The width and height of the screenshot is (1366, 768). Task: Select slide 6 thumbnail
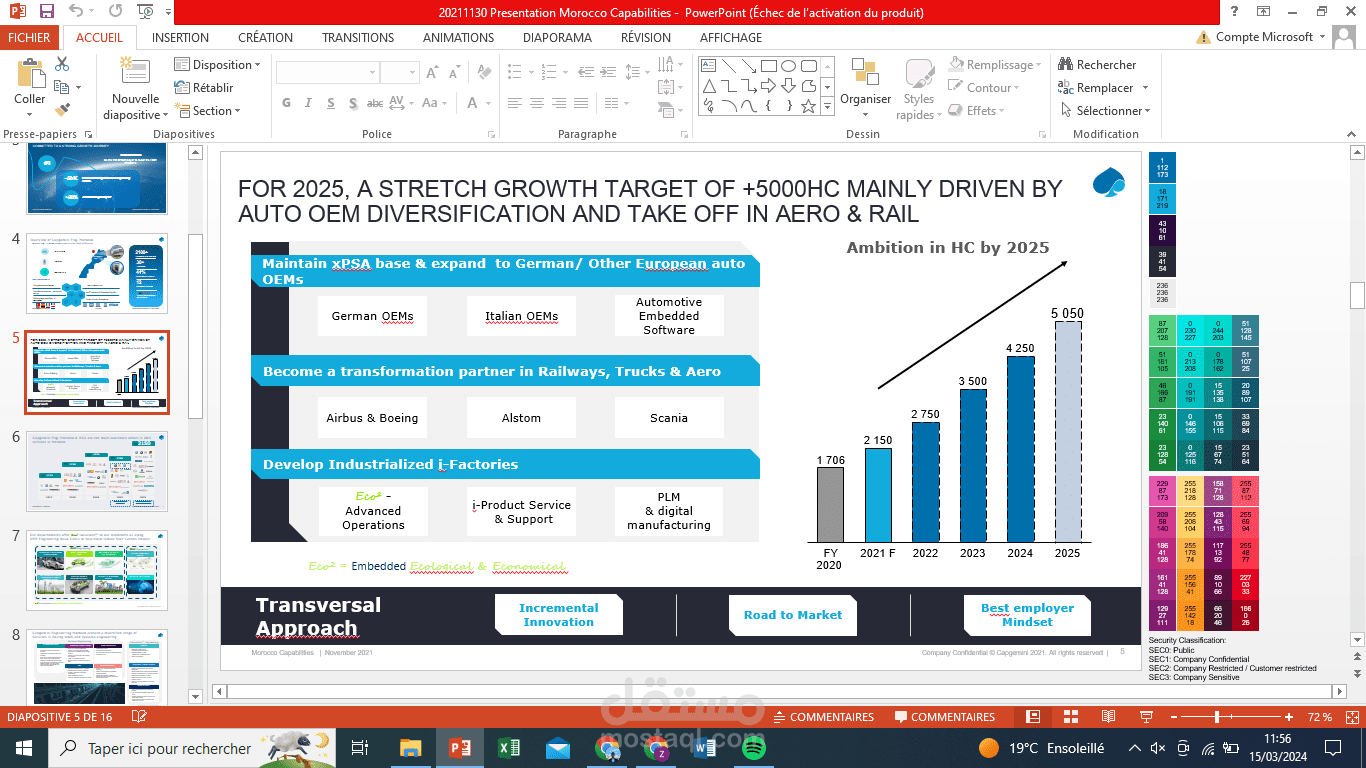coord(97,471)
